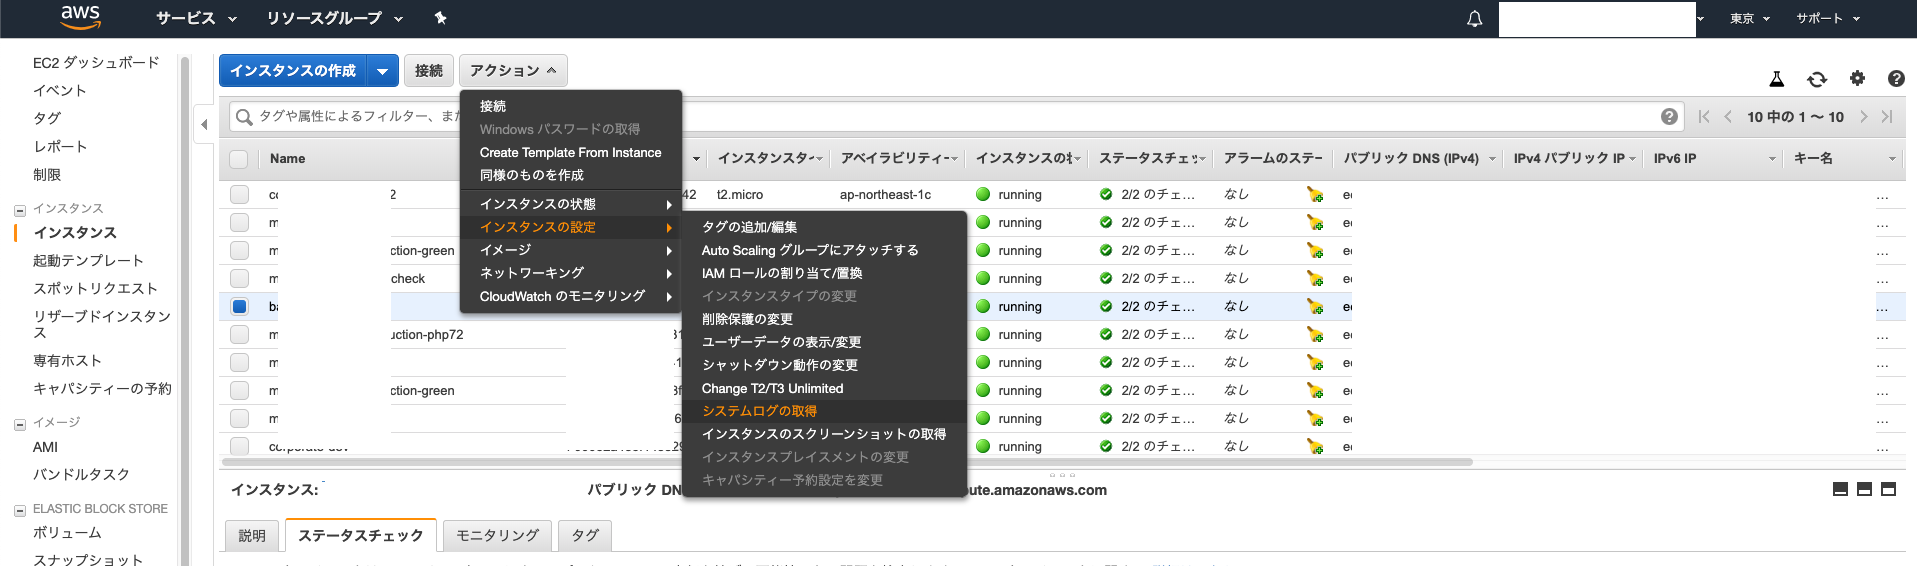This screenshot has width=1917, height=566.
Task: Click the status check icon in the first row
Action: point(1106,194)
